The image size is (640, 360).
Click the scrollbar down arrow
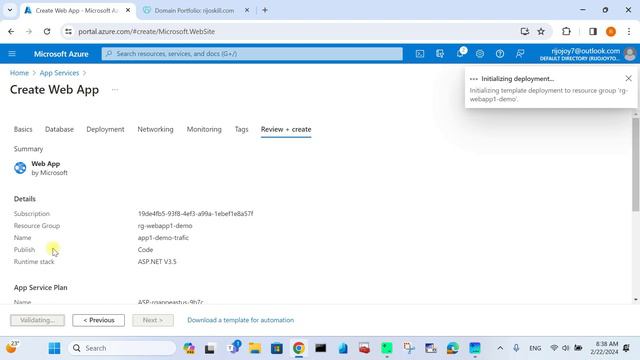point(636,300)
